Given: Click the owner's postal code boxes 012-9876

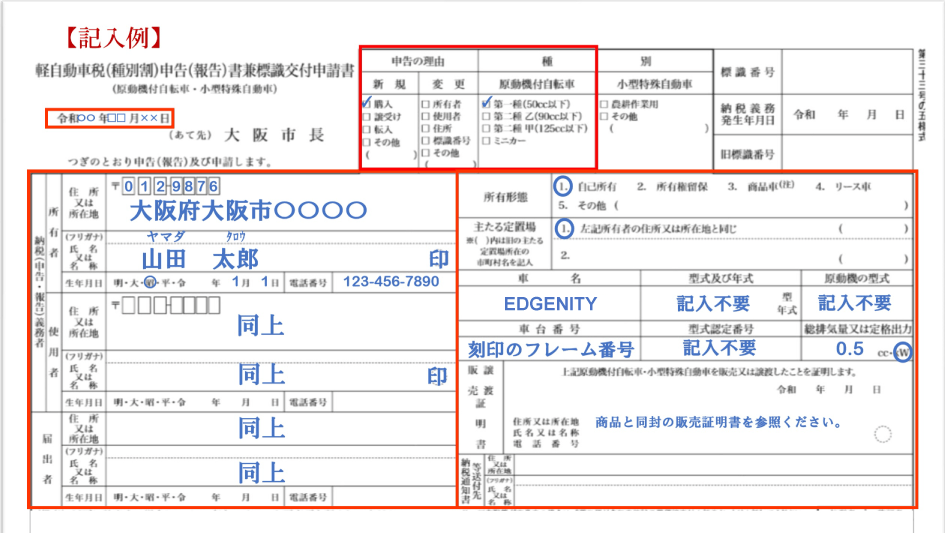Looking at the screenshot, I should pos(170,186).
